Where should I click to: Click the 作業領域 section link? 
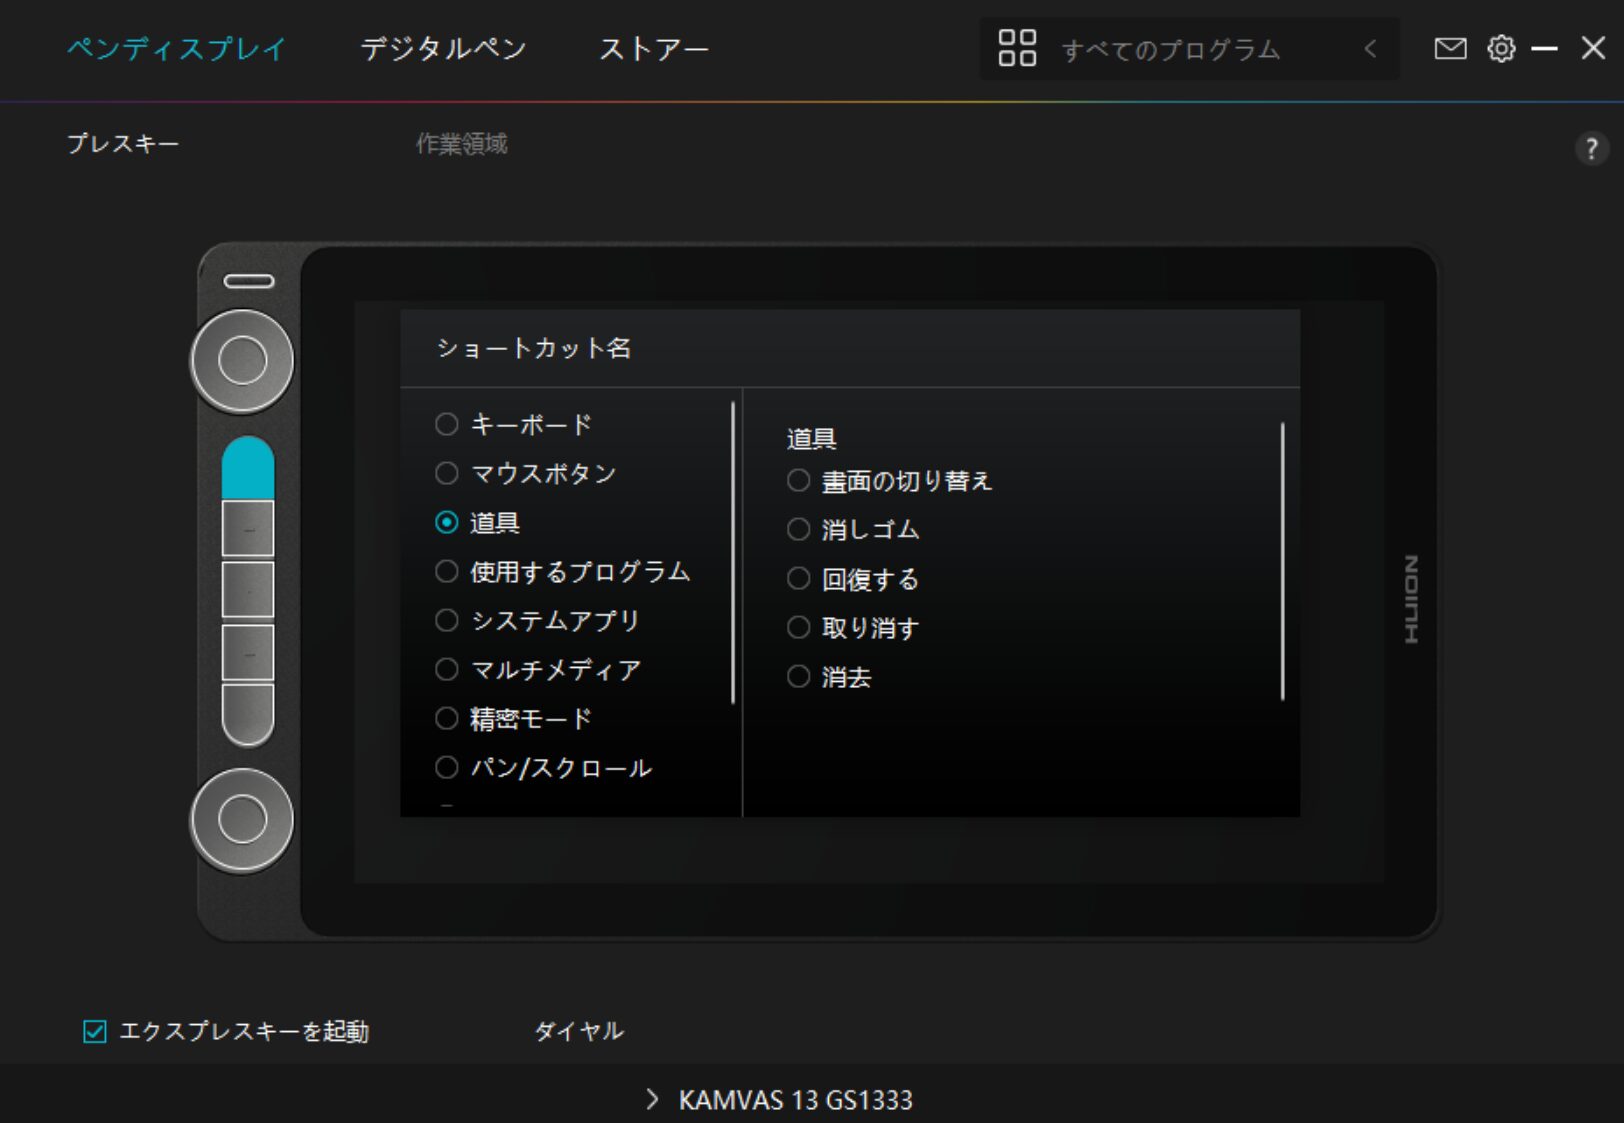tap(461, 144)
